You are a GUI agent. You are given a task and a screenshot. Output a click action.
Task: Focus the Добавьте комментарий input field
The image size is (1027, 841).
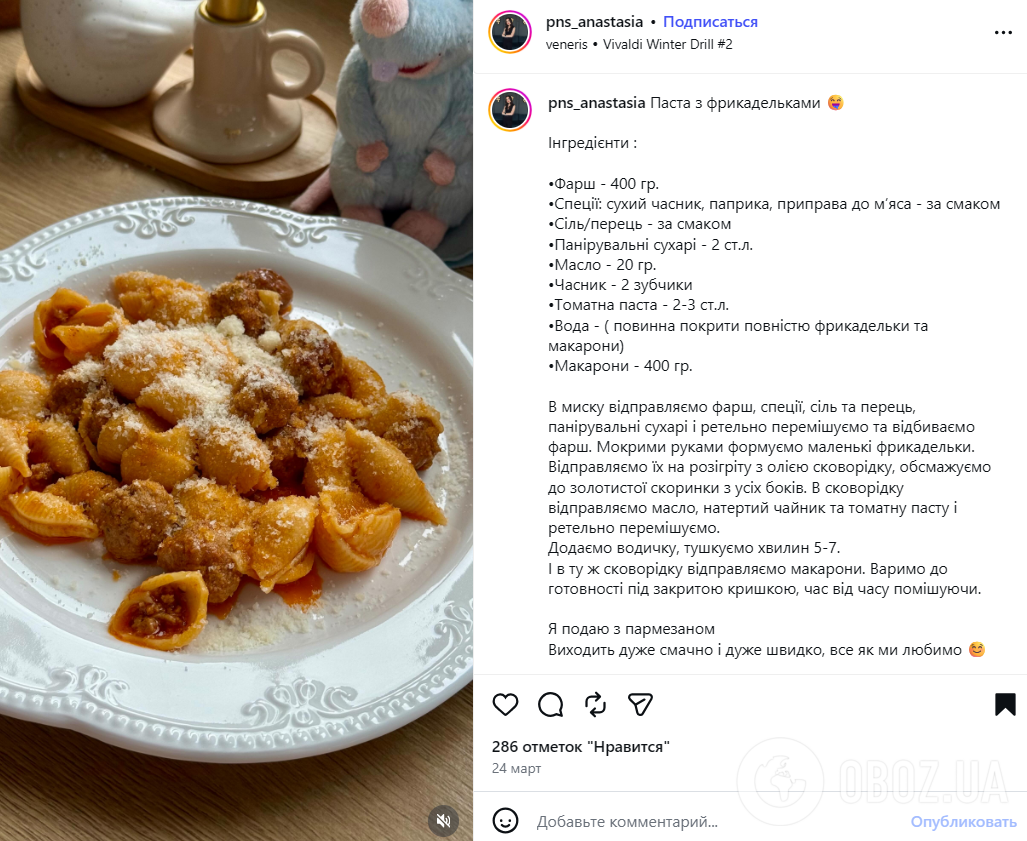coord(717,821)
